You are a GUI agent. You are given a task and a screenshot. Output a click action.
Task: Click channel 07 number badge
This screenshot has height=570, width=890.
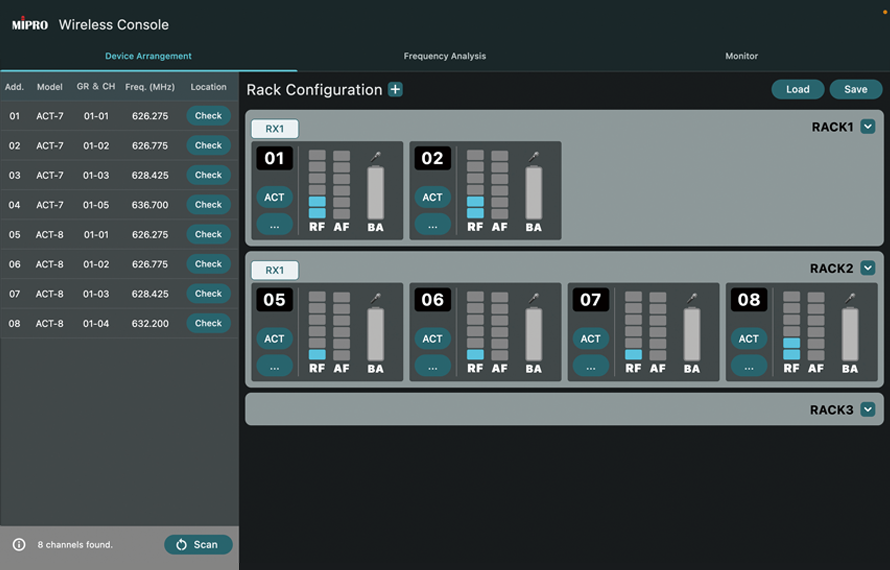(x=590, y=299)
